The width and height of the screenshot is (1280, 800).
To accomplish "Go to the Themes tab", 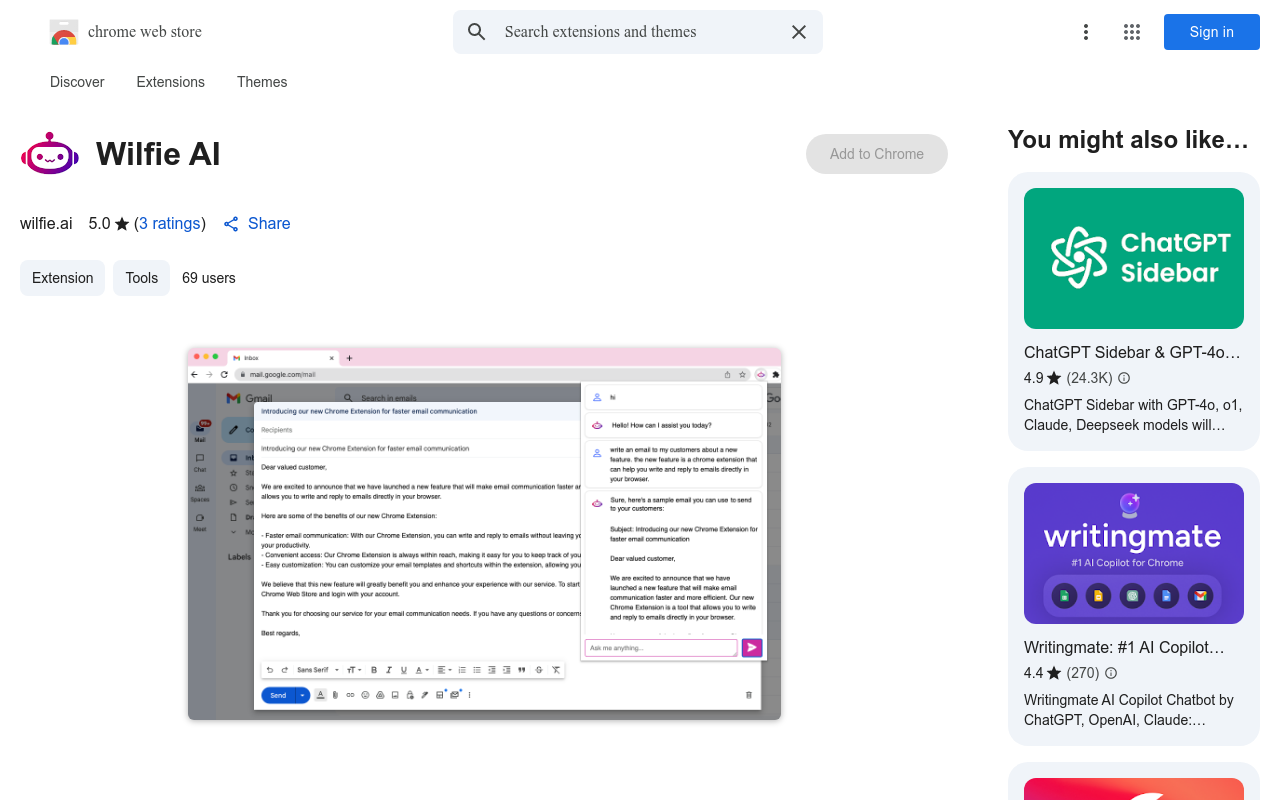I will coord(262,82).
